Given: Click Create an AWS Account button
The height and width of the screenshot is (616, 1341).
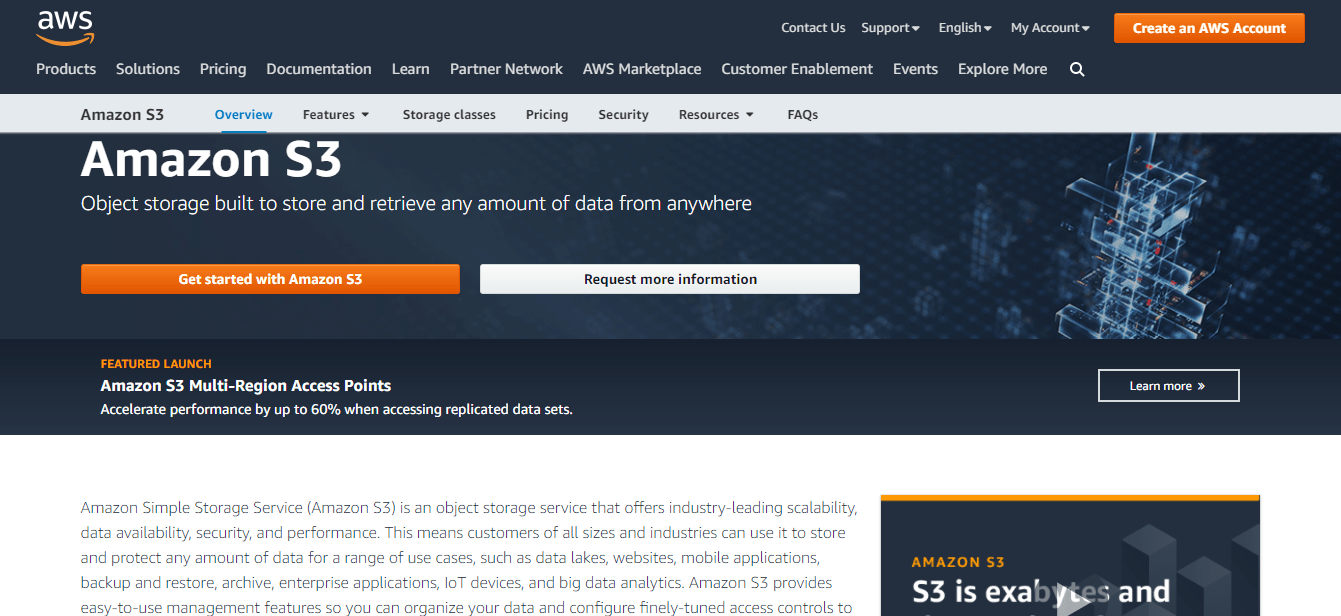Looking at the screenshot, I should pos(1209,28).
